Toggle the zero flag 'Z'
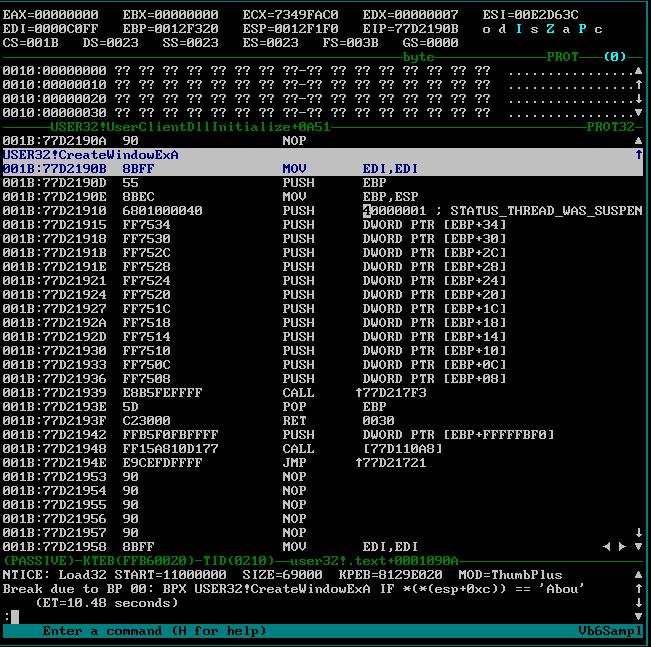651x647 pixels. point(551,29)
